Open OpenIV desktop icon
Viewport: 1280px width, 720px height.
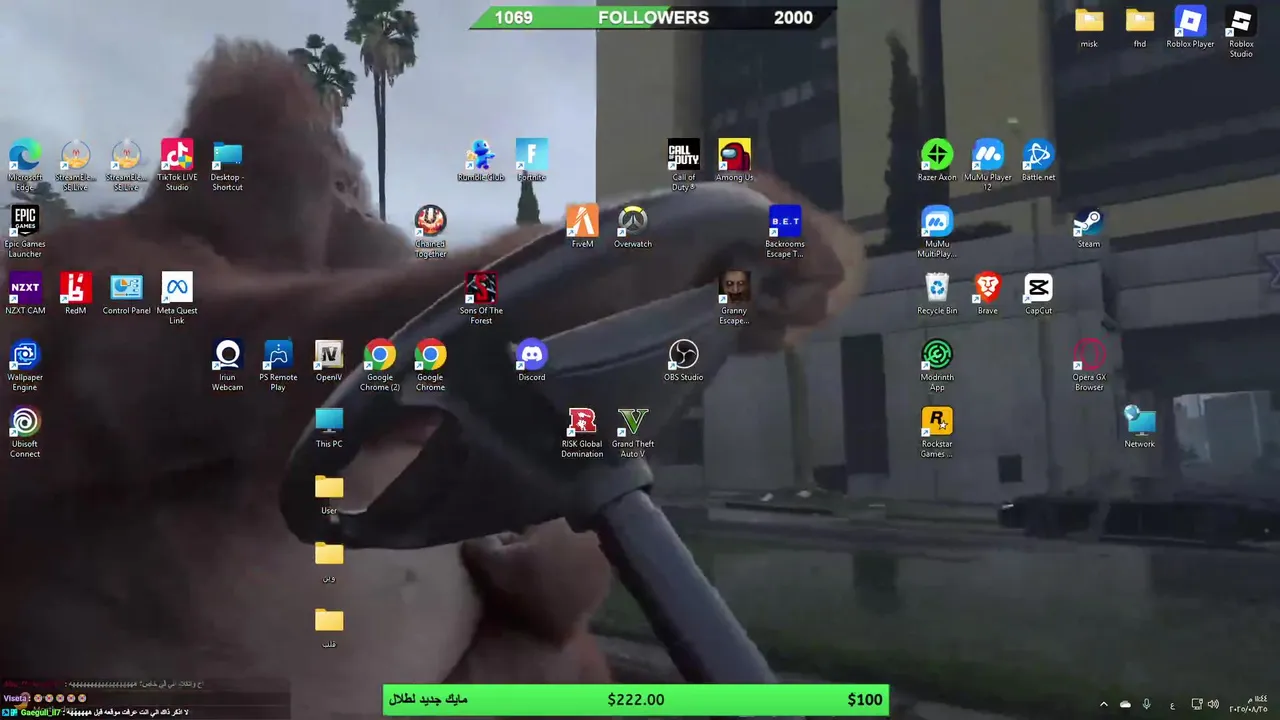pos(329,360)
